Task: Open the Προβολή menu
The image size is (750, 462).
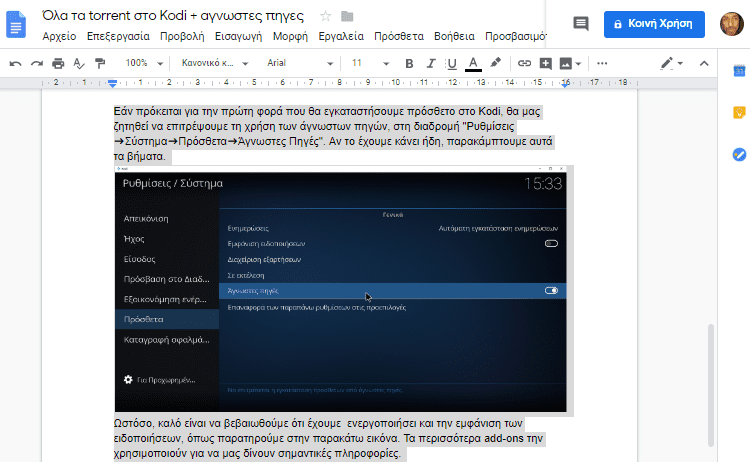Action: pyautogui.click(x=182, y=36)
